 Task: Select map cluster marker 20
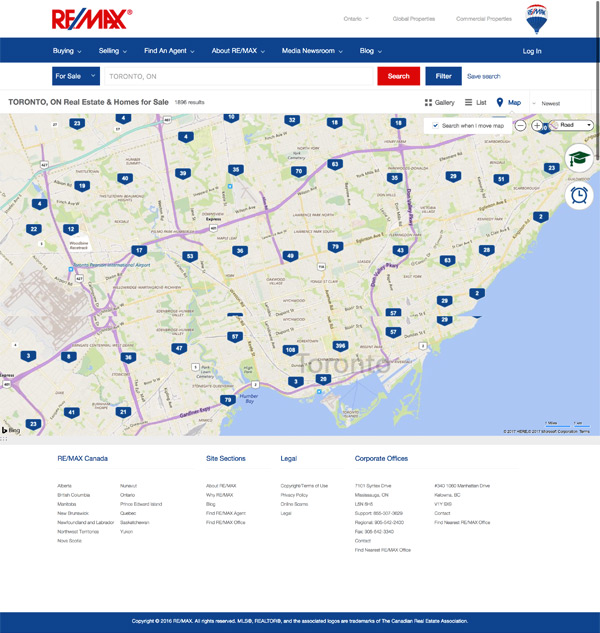point(323,379)
